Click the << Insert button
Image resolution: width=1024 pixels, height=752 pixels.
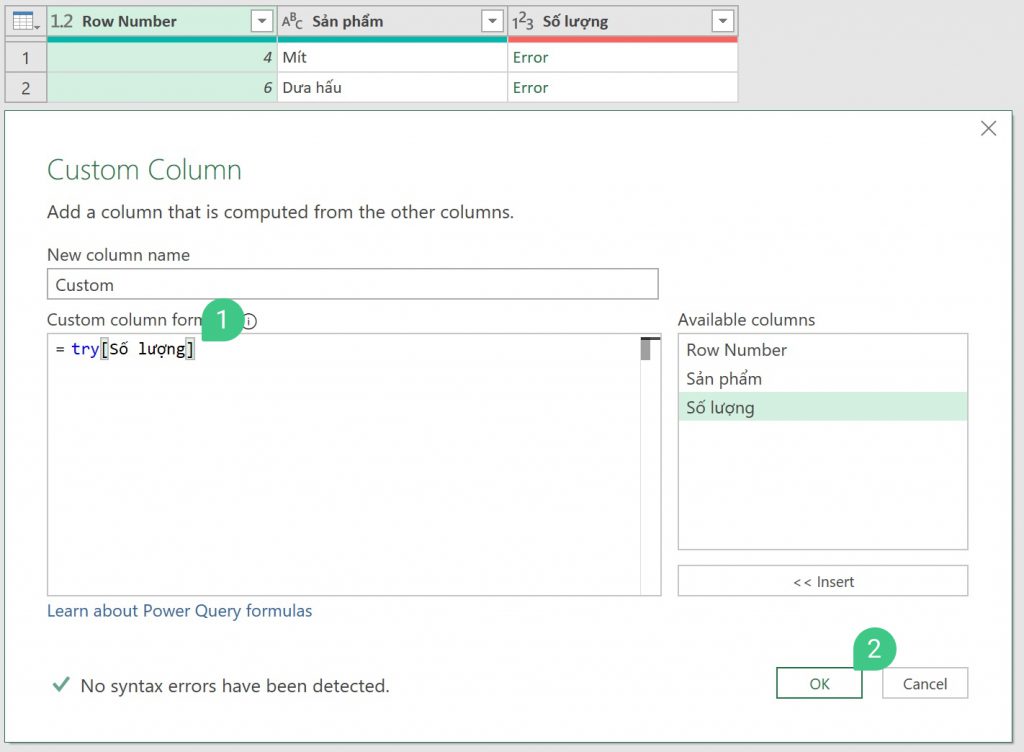click(822, 580)
